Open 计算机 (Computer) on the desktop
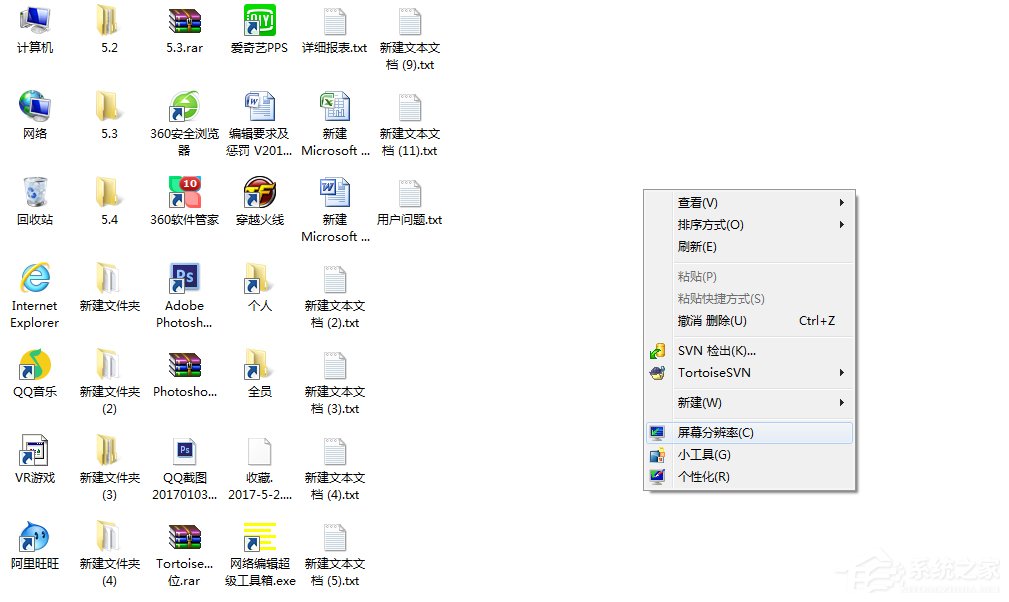The image size is (1009, 602). click(x=35, y=25)
